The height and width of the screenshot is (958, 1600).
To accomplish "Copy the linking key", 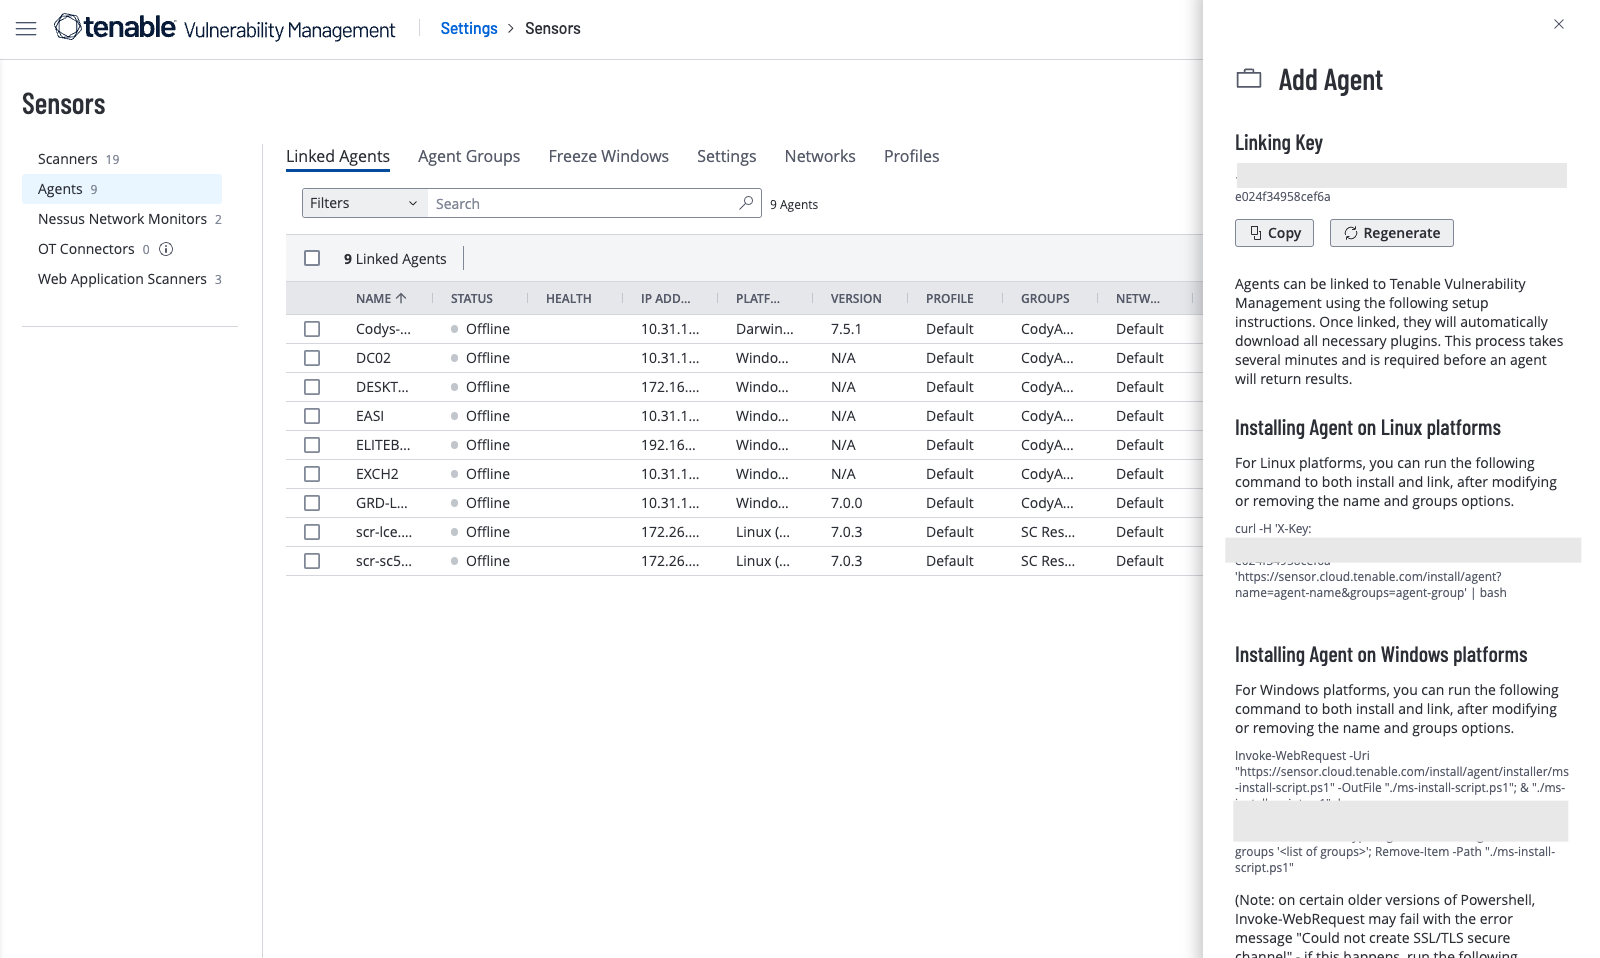I will [x=1274, y=233].
